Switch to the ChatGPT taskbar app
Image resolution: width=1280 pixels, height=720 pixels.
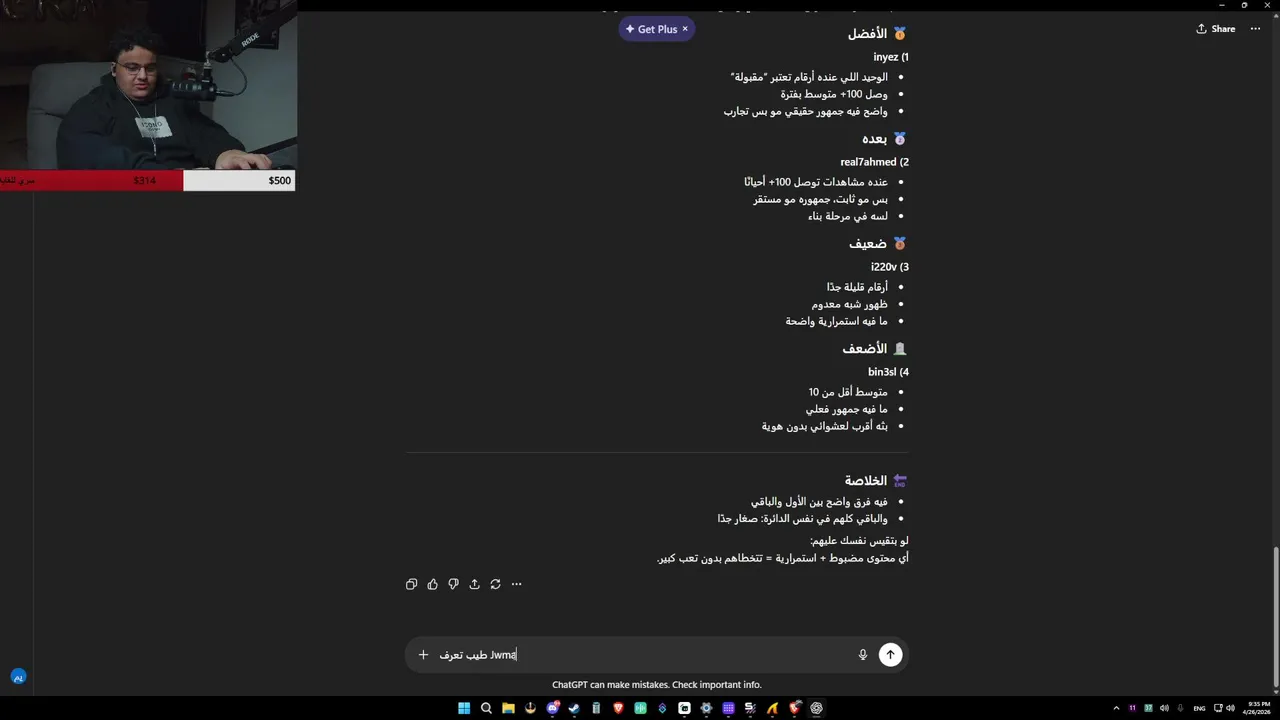pos(816,708)
